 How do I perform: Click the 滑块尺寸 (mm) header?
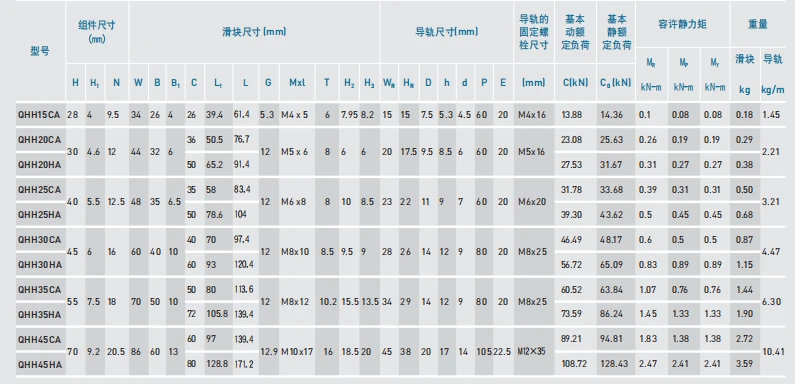[x=254, y=31]
